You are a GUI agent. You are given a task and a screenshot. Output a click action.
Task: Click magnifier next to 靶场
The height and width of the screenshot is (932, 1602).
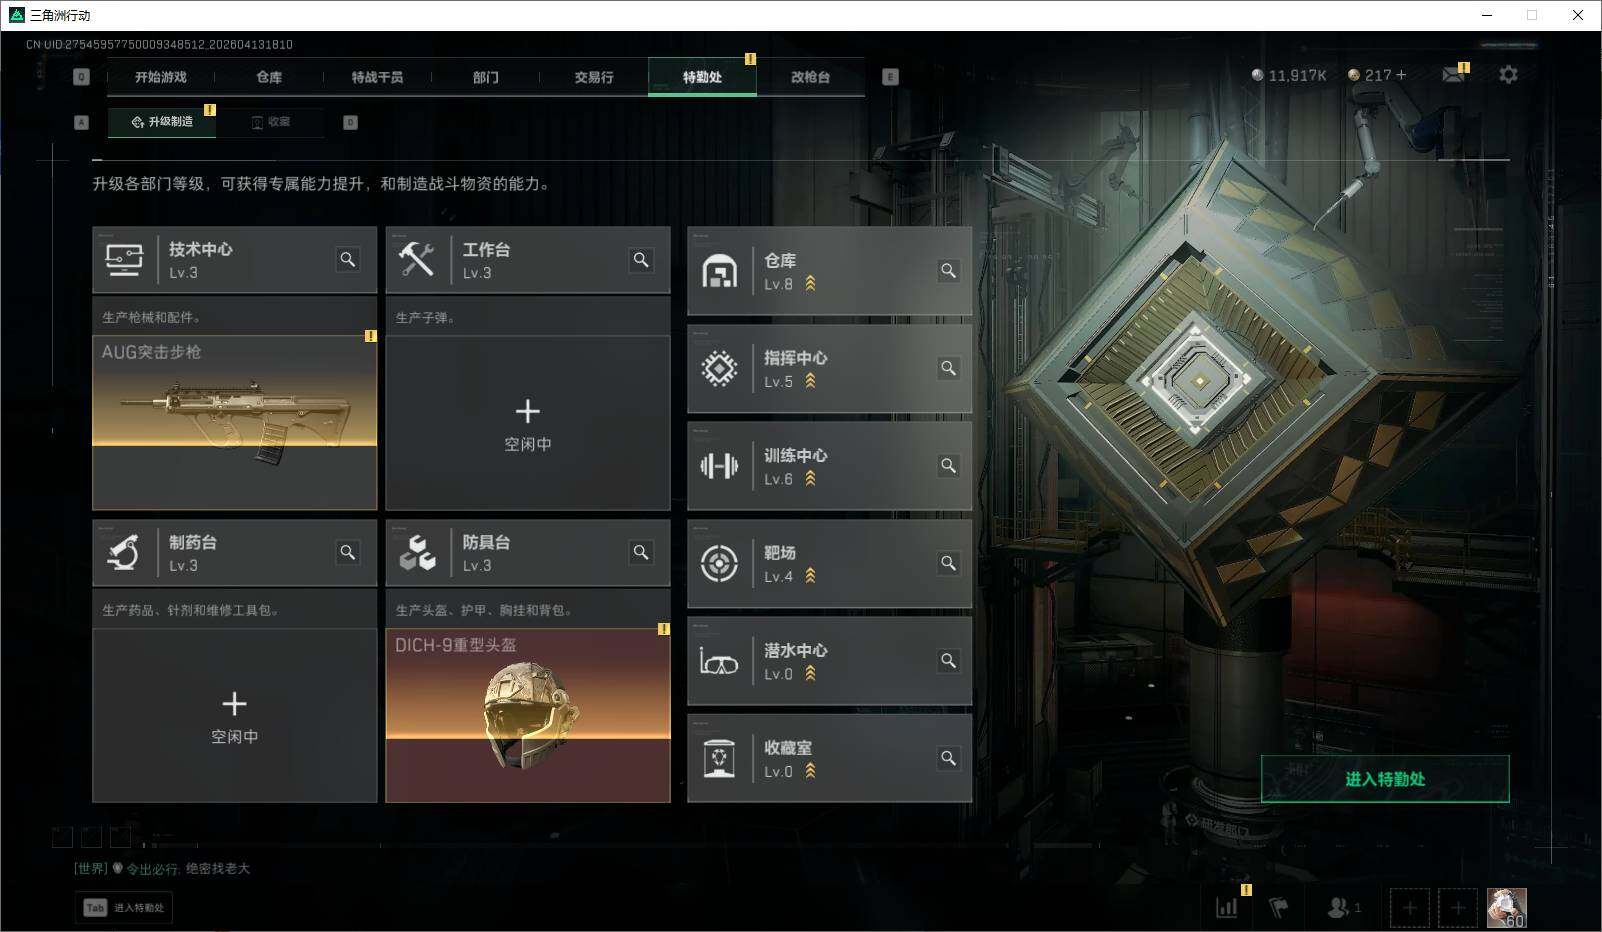point(948,563)
